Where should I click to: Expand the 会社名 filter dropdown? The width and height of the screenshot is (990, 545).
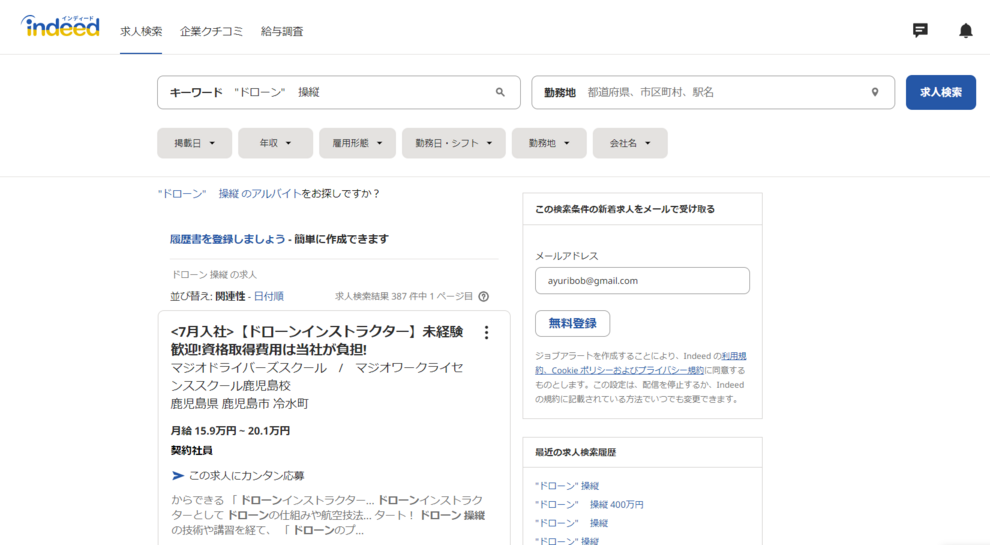click(x=629, y=143)
